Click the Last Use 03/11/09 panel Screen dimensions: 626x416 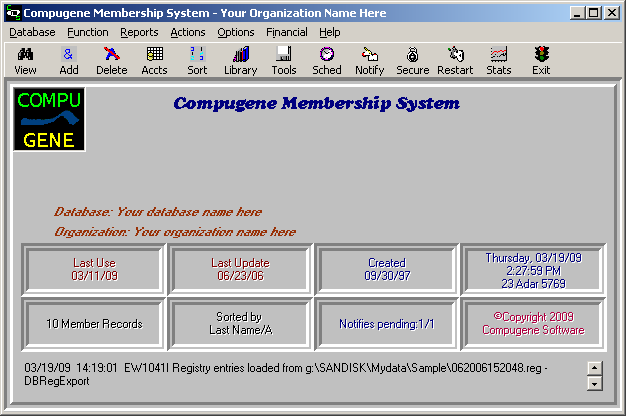(x=94, y=269)
